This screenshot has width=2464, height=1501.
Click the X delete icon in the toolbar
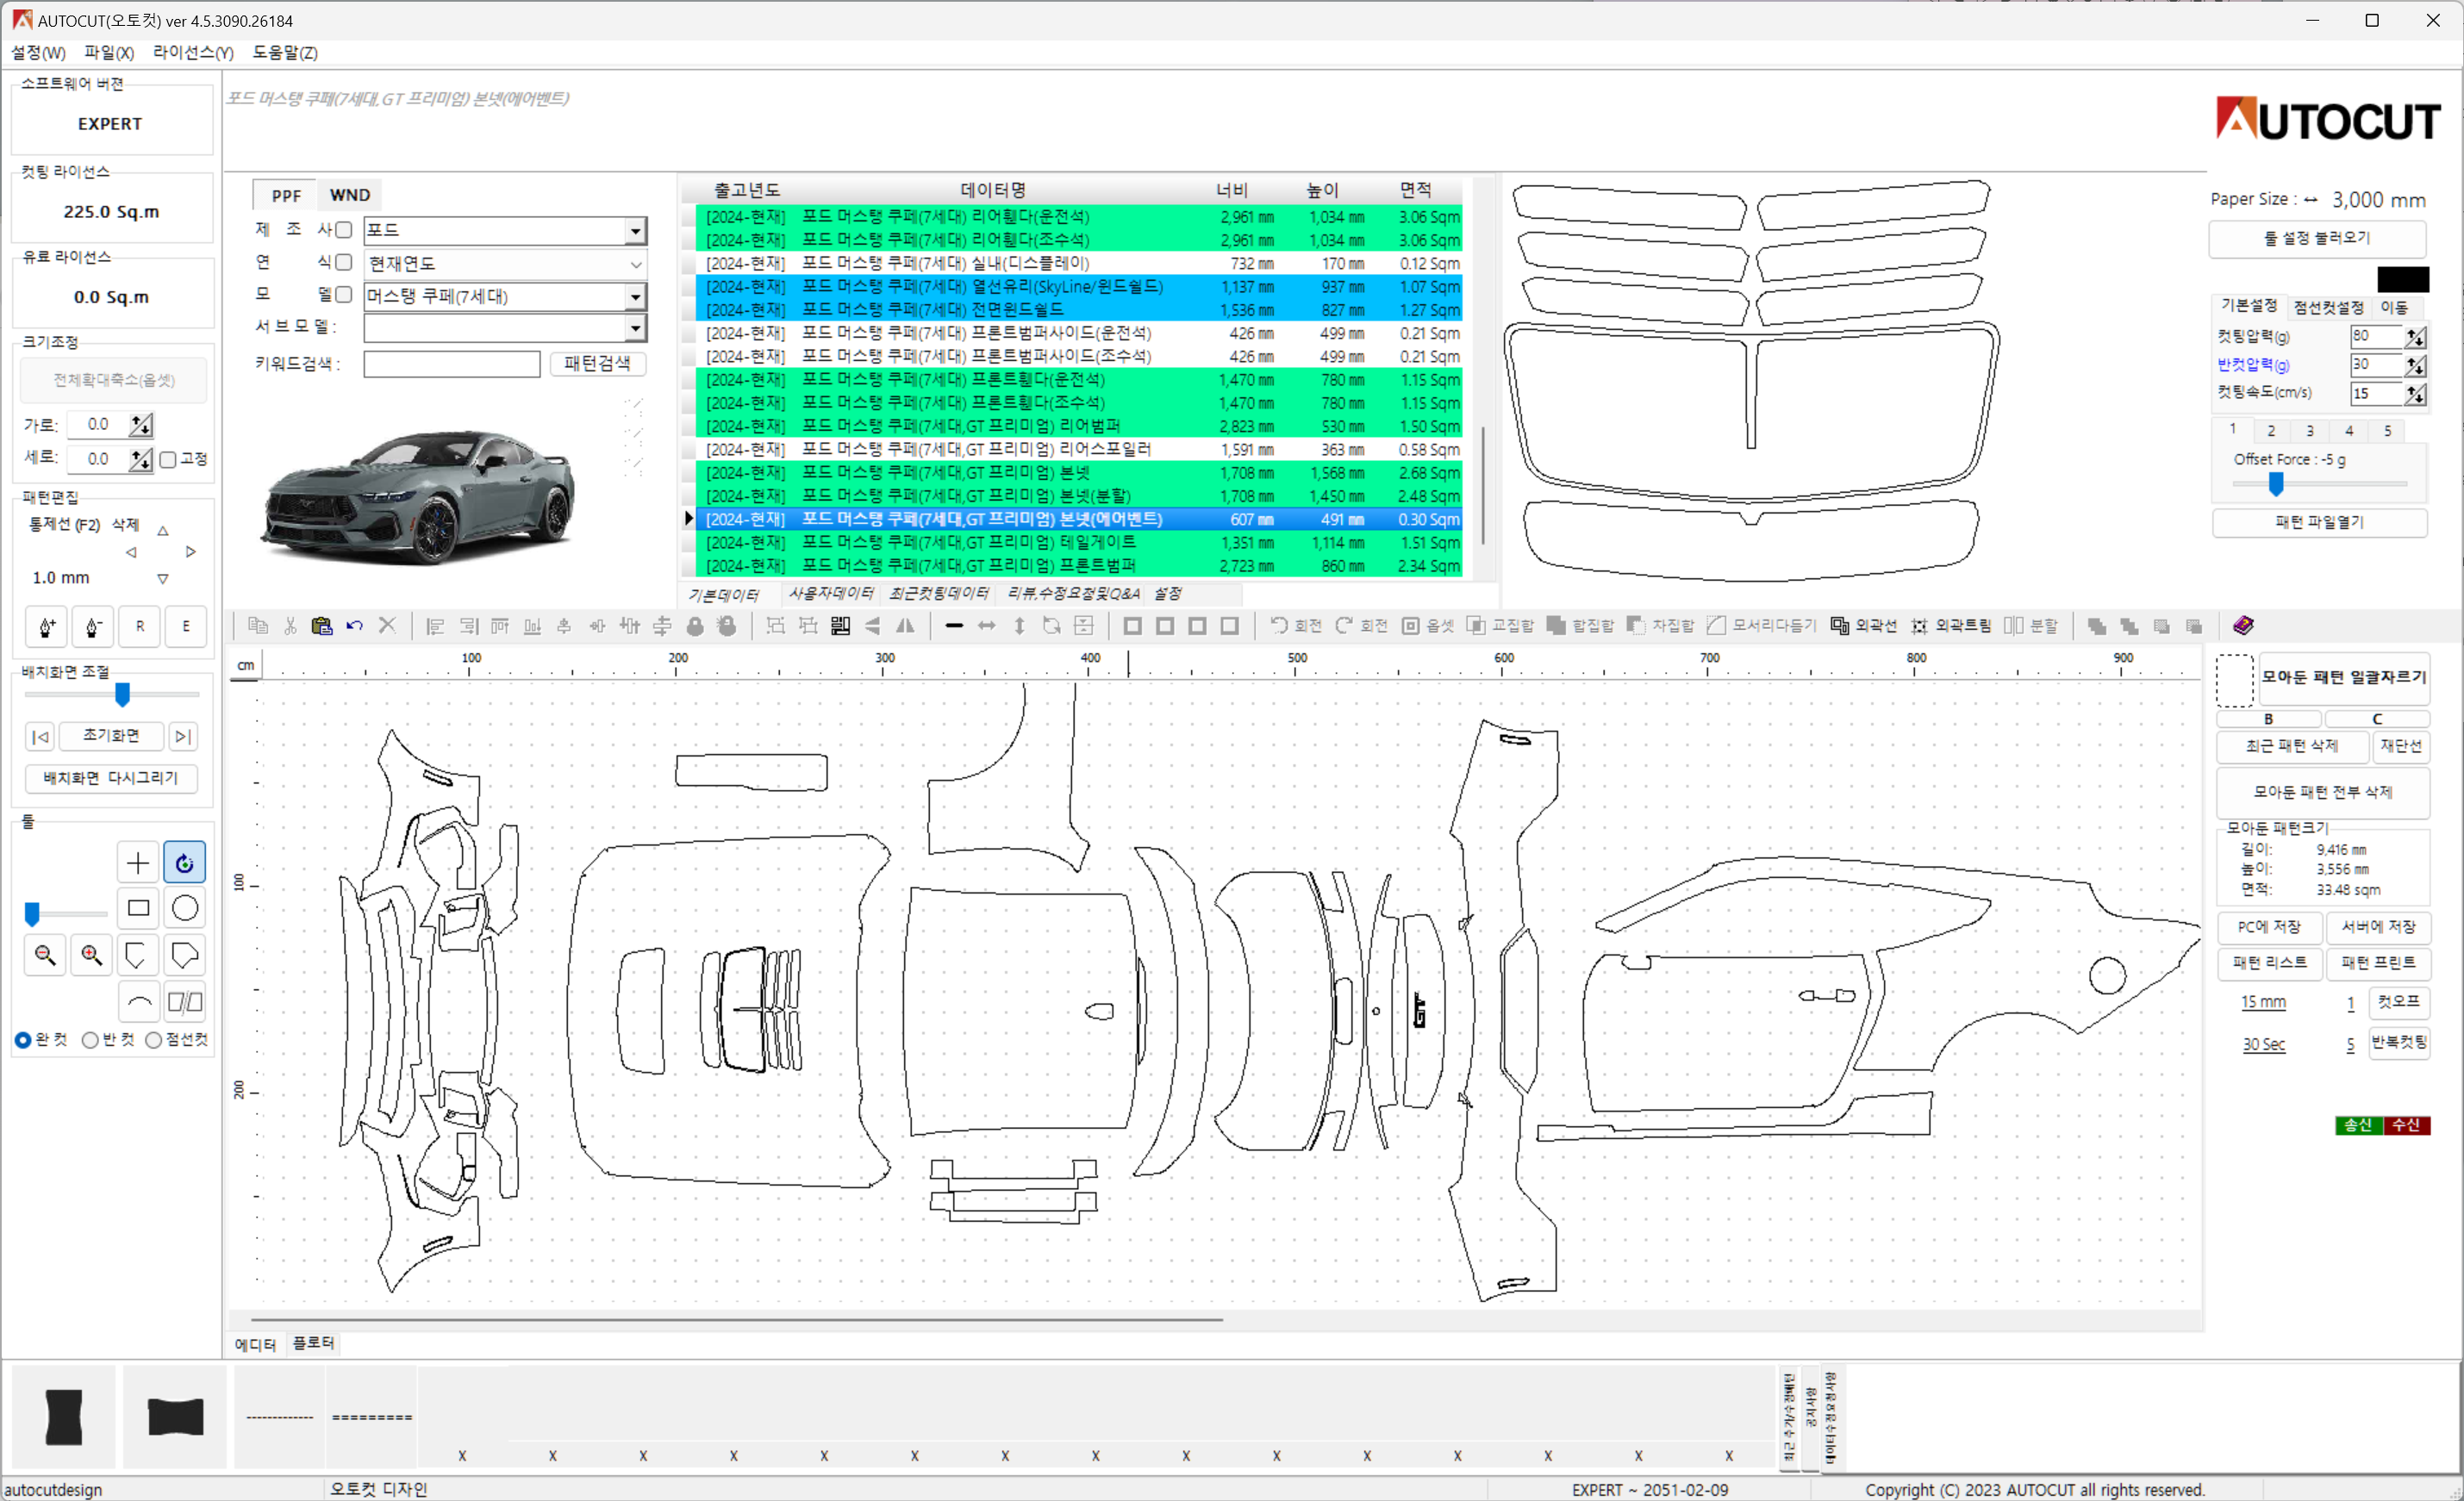[x=387, y=626]
